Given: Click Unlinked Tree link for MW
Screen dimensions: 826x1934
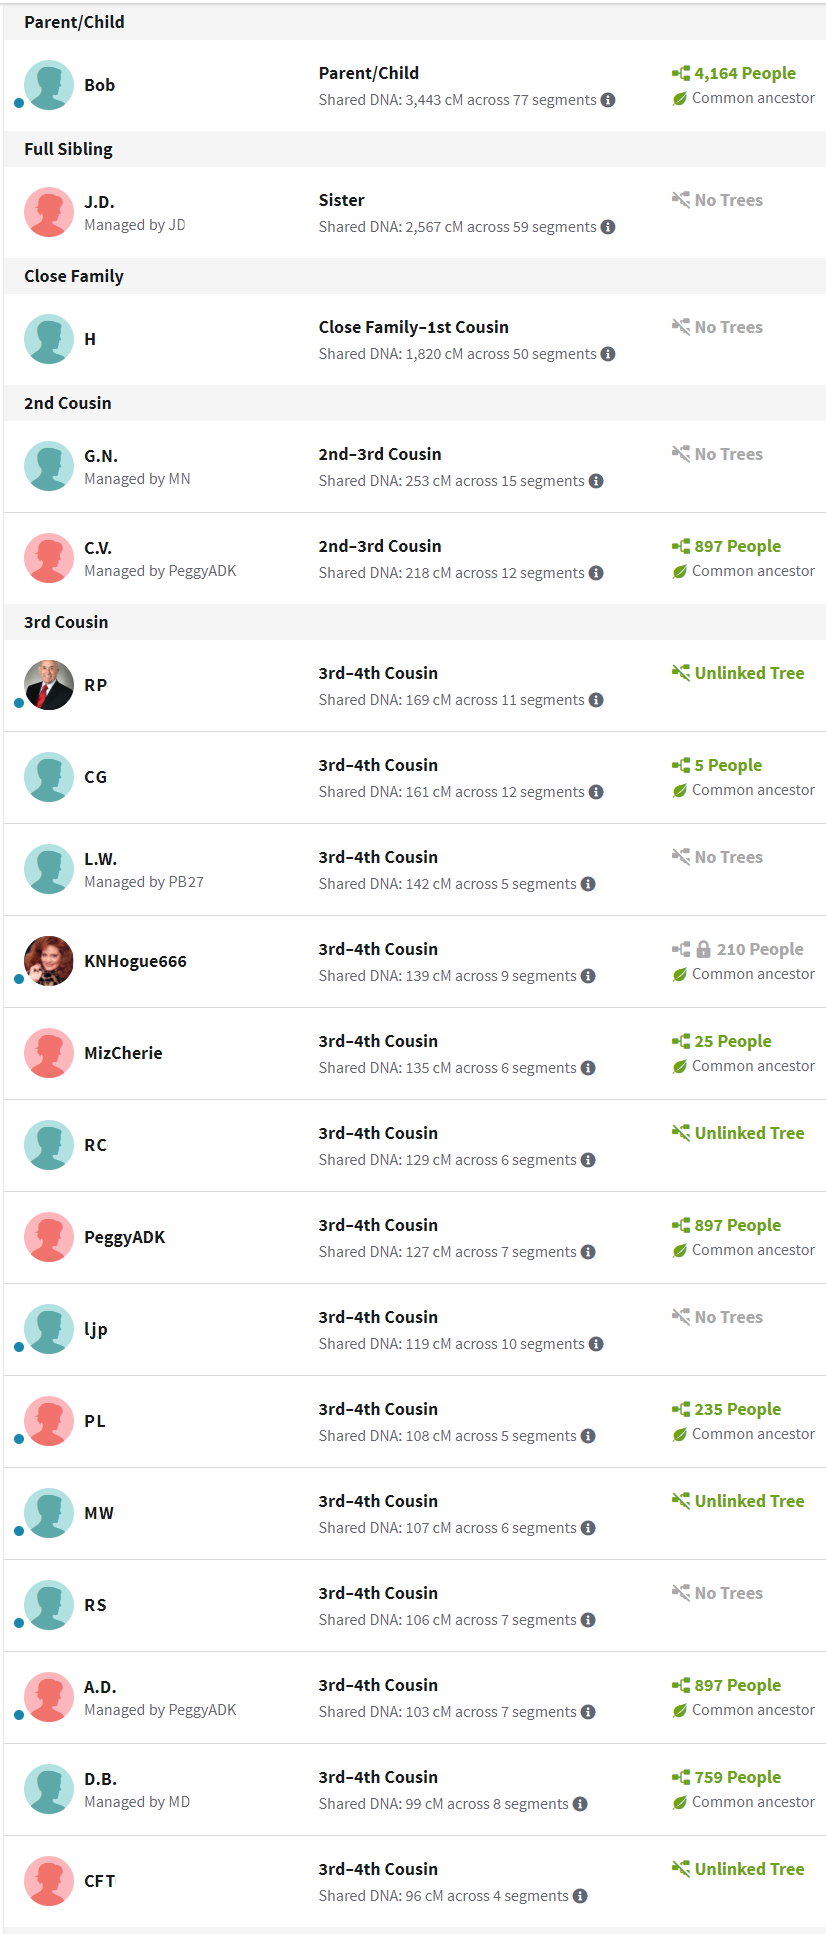Looking at the screenshot, I should click(x=749, y=1501).
